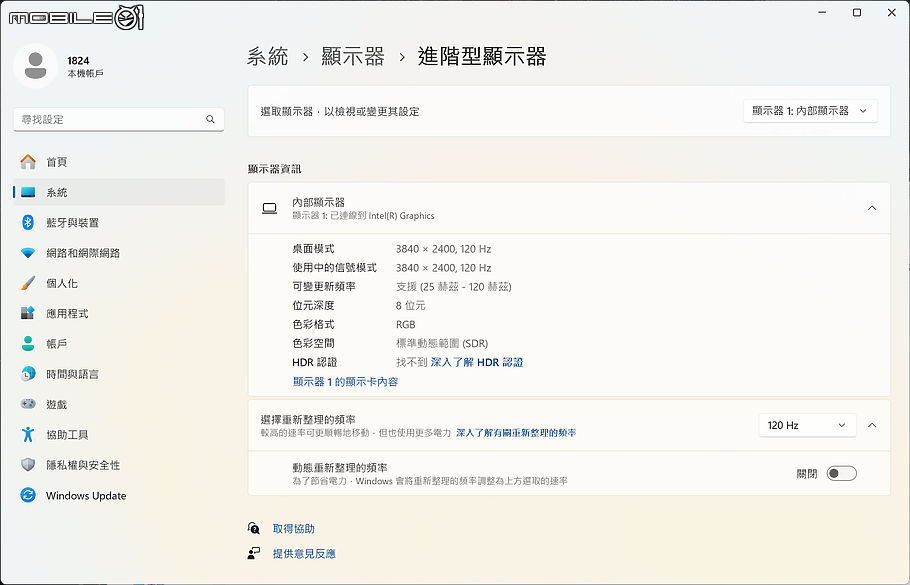Open 深入了解 HDR 認證 link

pyautogui.click(x=477, y=362)
